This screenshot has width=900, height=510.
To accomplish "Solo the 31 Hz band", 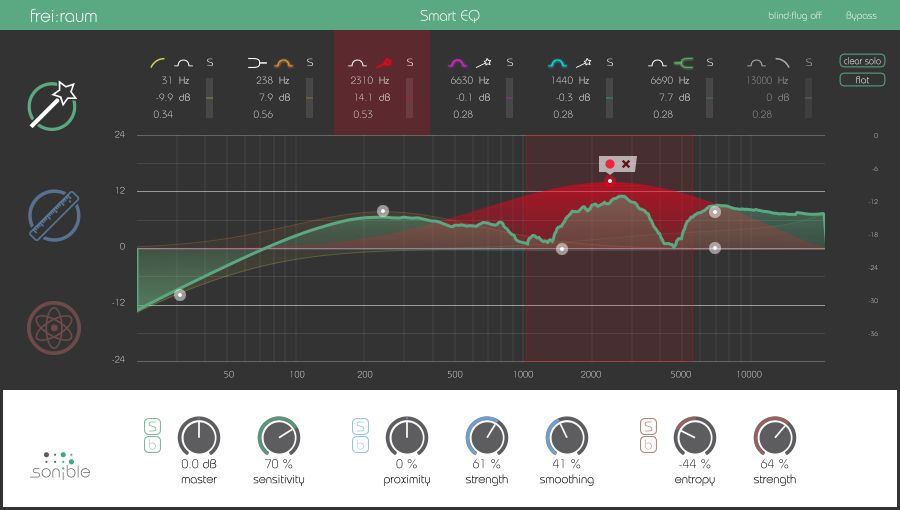I will click(x=209, y=63).
